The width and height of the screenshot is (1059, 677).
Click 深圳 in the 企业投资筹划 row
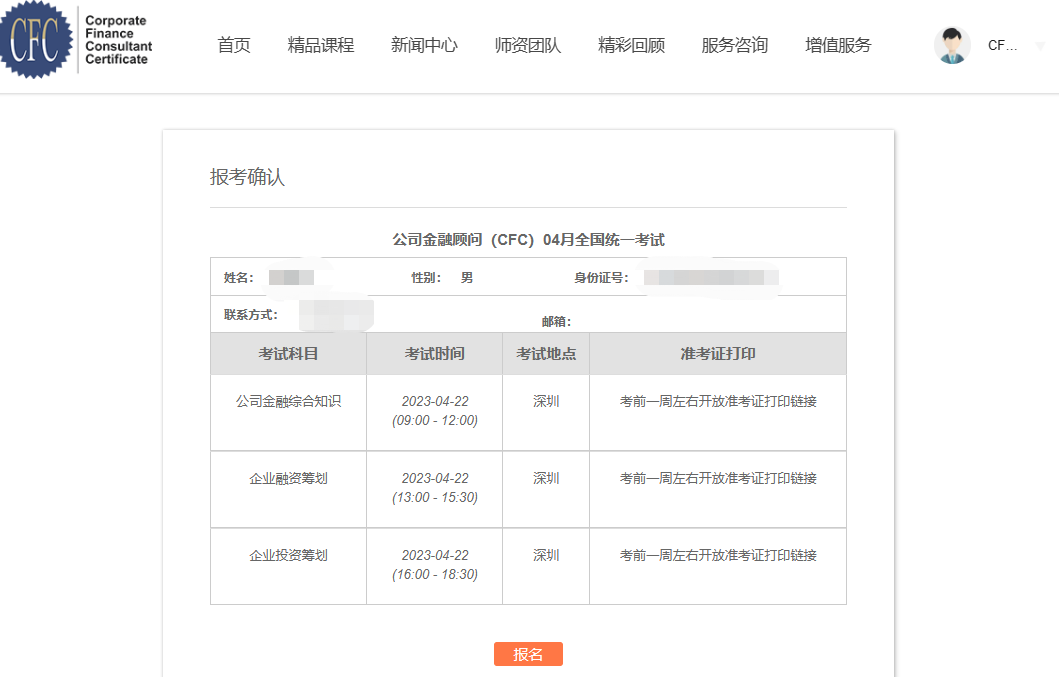(x=546, y=555)
